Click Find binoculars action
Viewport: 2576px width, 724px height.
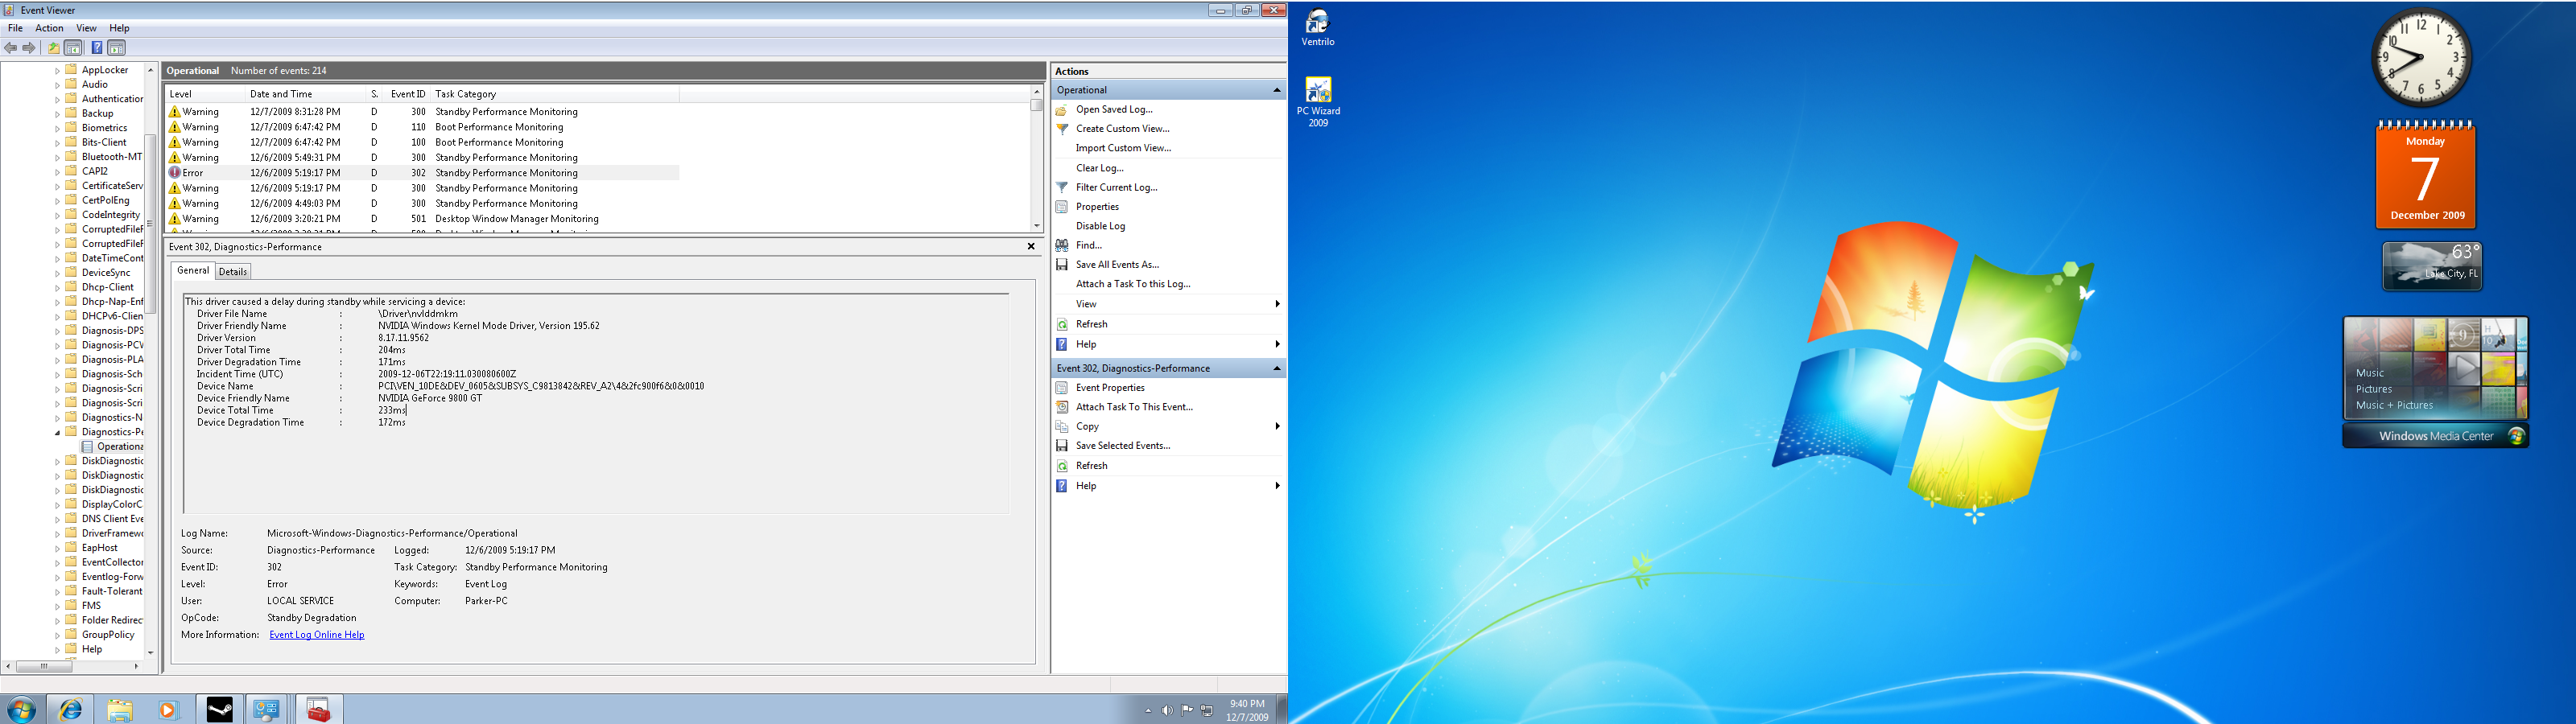[1088, 245]
